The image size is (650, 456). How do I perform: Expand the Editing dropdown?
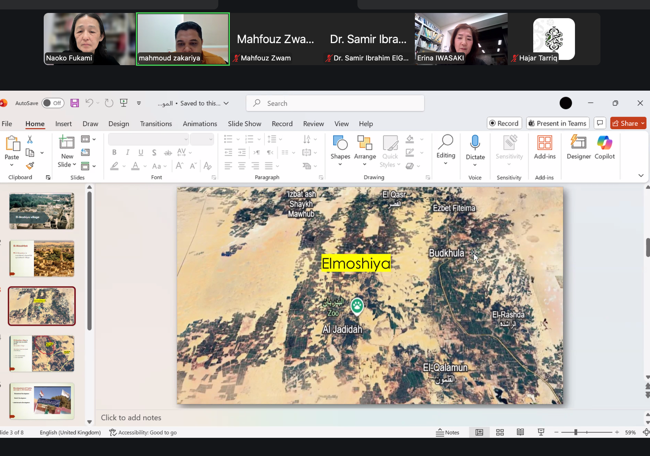point(445,148)
